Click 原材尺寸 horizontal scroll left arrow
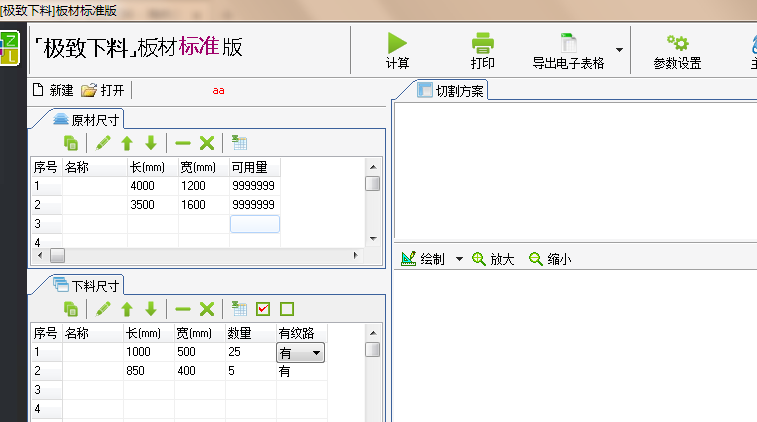 click(x=40, y=255)
